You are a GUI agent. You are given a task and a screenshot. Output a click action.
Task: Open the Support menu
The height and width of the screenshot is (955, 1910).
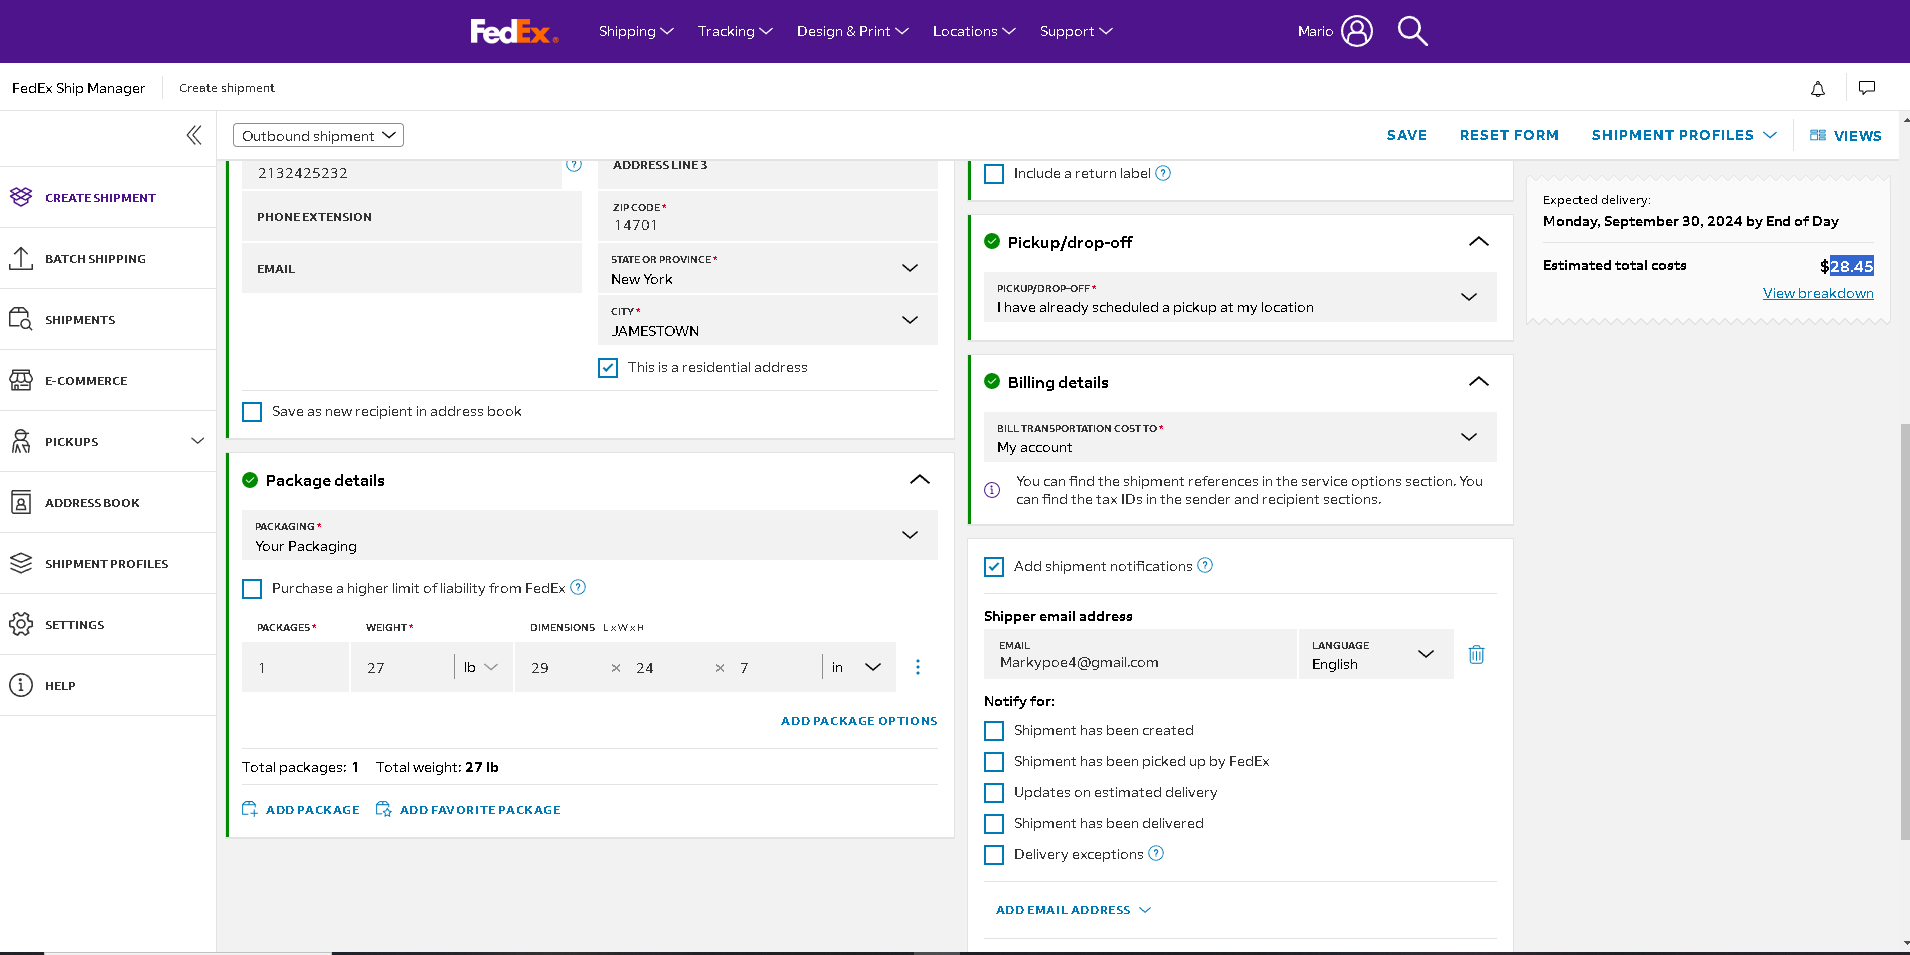1076,31
